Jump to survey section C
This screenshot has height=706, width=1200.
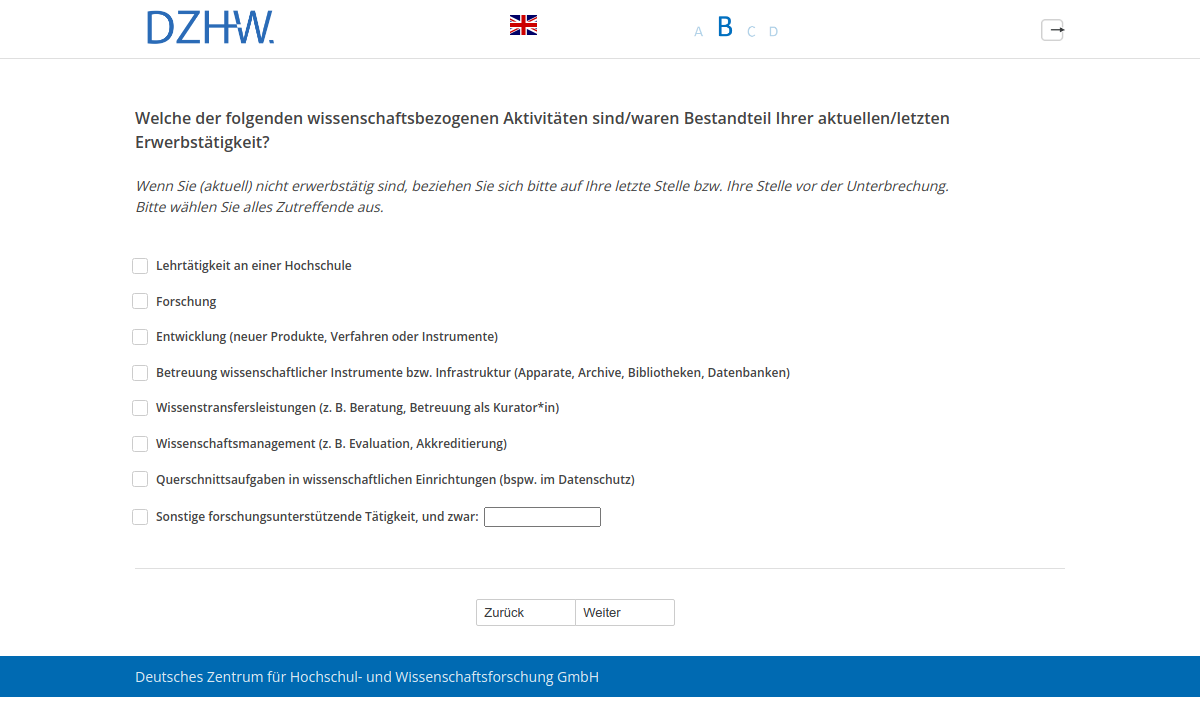750,31
